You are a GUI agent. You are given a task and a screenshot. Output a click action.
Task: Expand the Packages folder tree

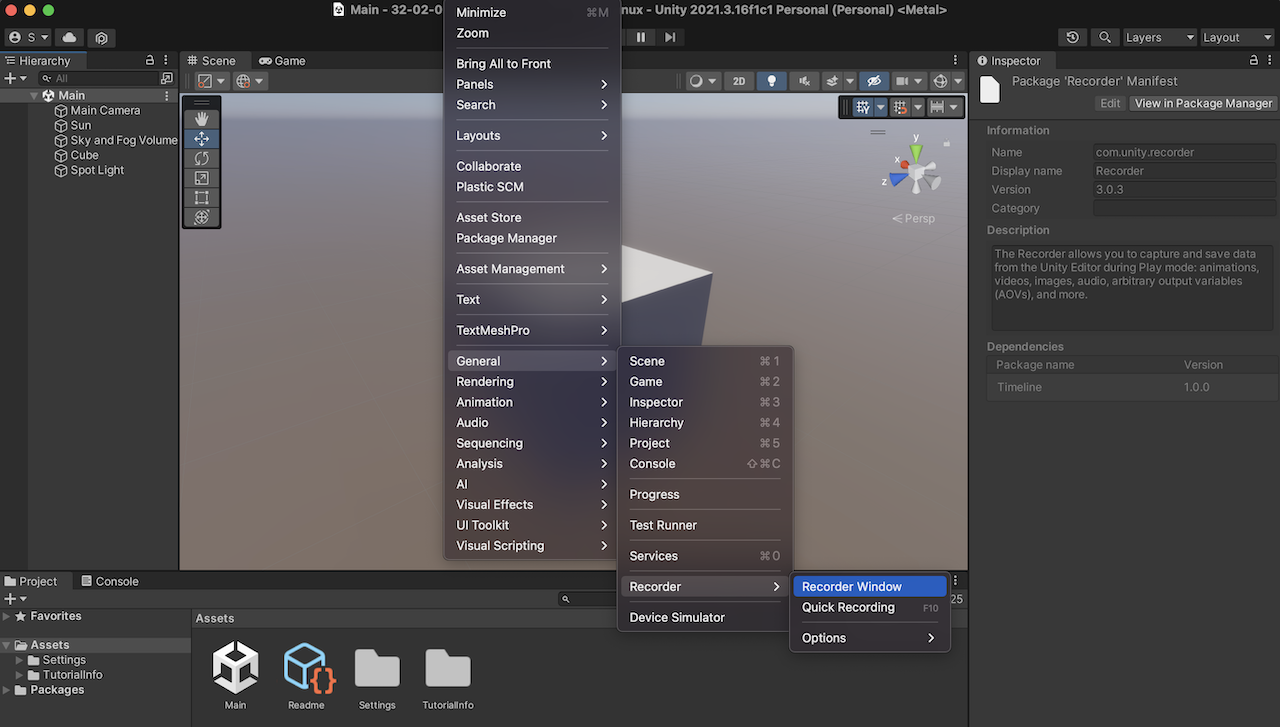coord(7,690)
